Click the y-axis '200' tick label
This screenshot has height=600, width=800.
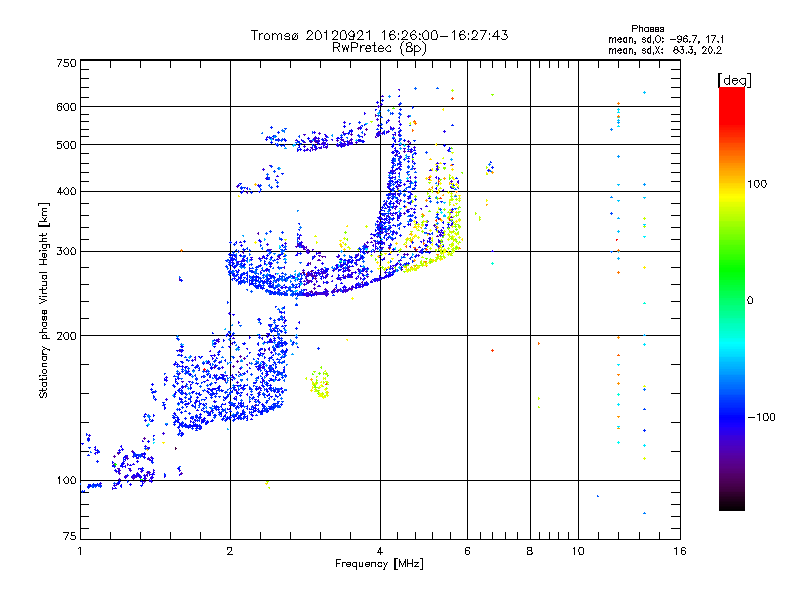pos(66,336)
